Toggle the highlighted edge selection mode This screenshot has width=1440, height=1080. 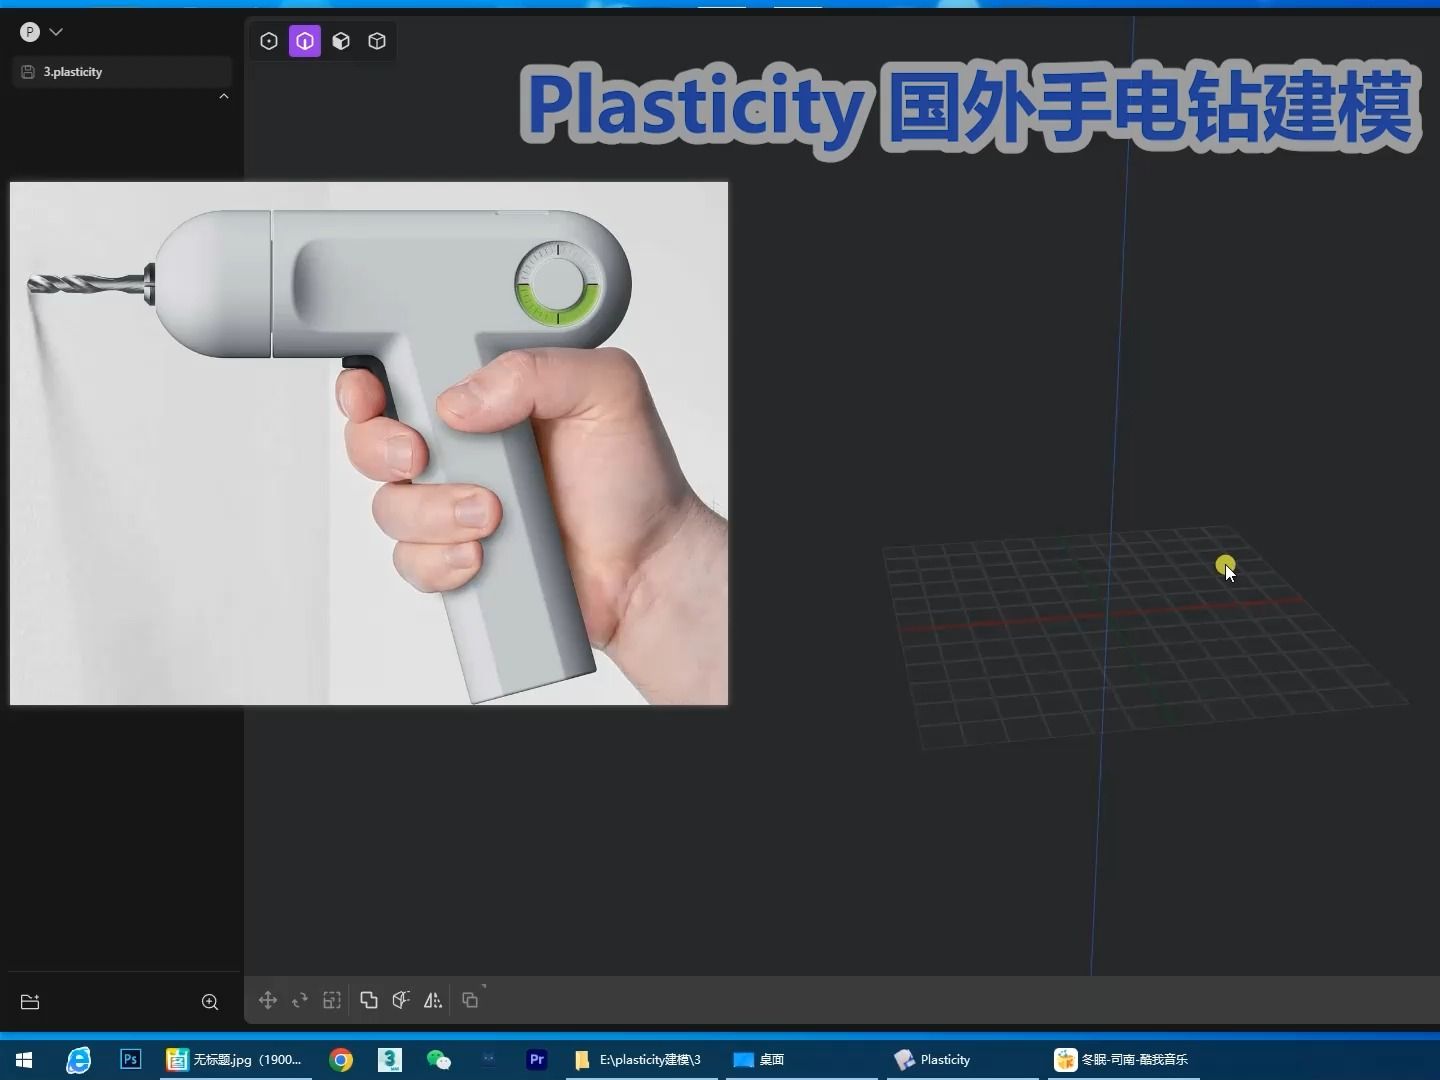click(306, 41)
